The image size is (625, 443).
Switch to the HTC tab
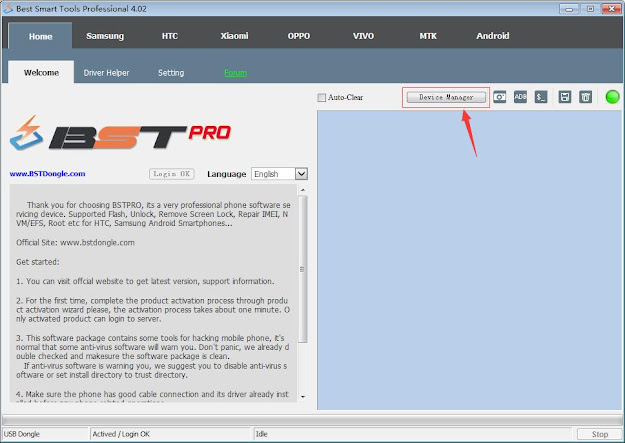(170, 36)
